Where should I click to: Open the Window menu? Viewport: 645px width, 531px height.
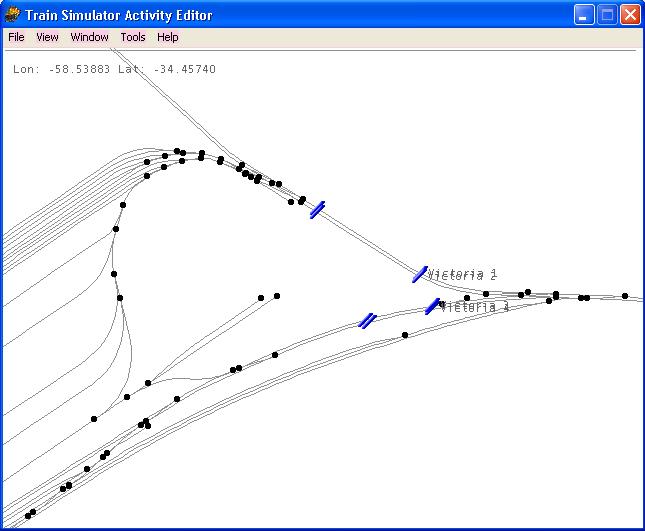[x=89, y=37]
